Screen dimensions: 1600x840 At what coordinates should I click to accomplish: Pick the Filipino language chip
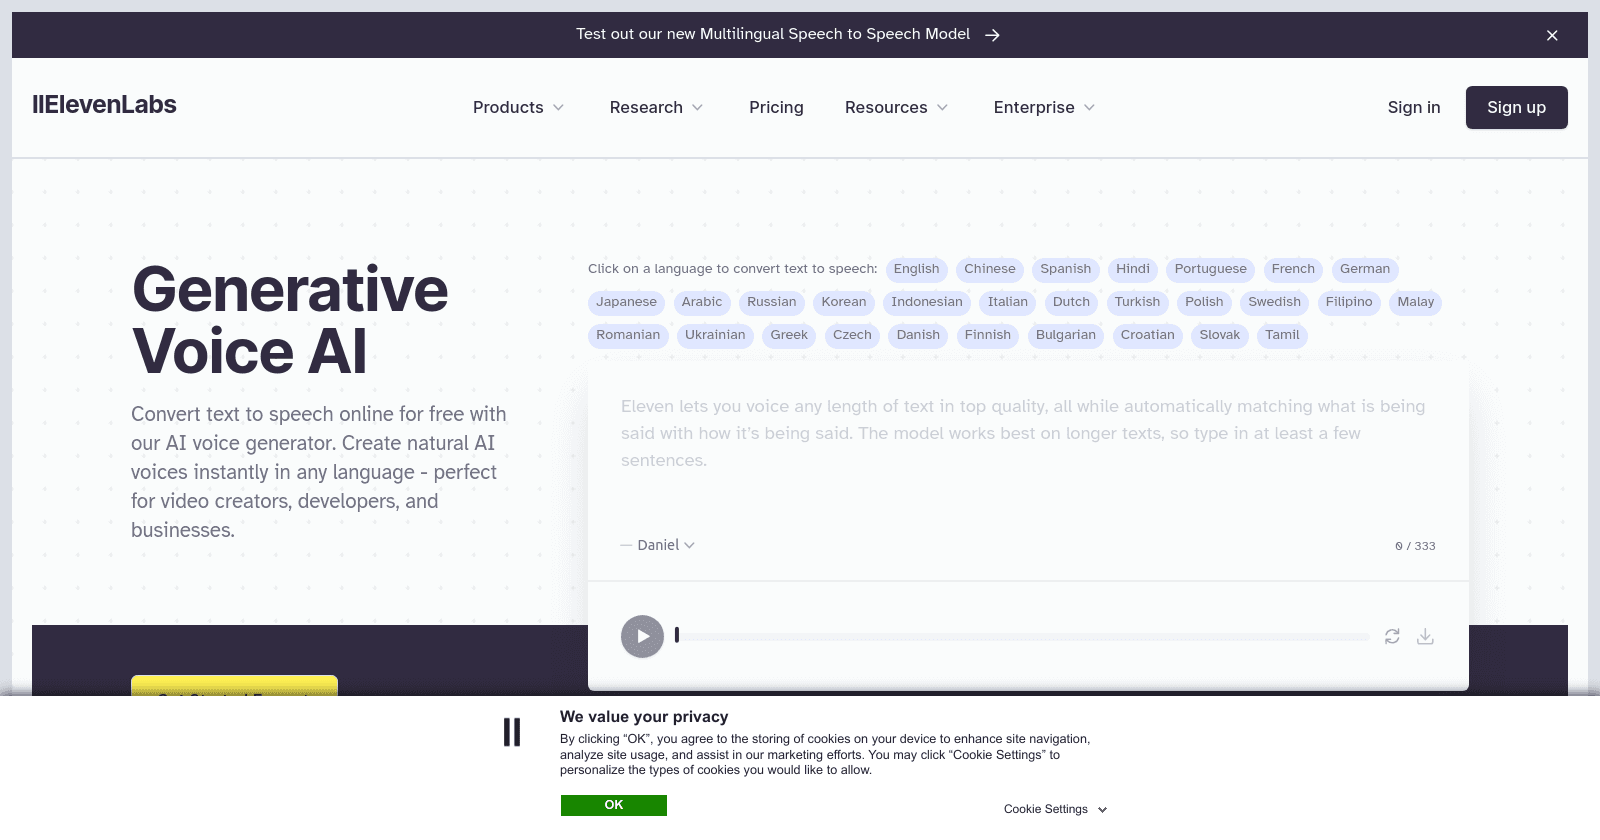click(1349, 302)
